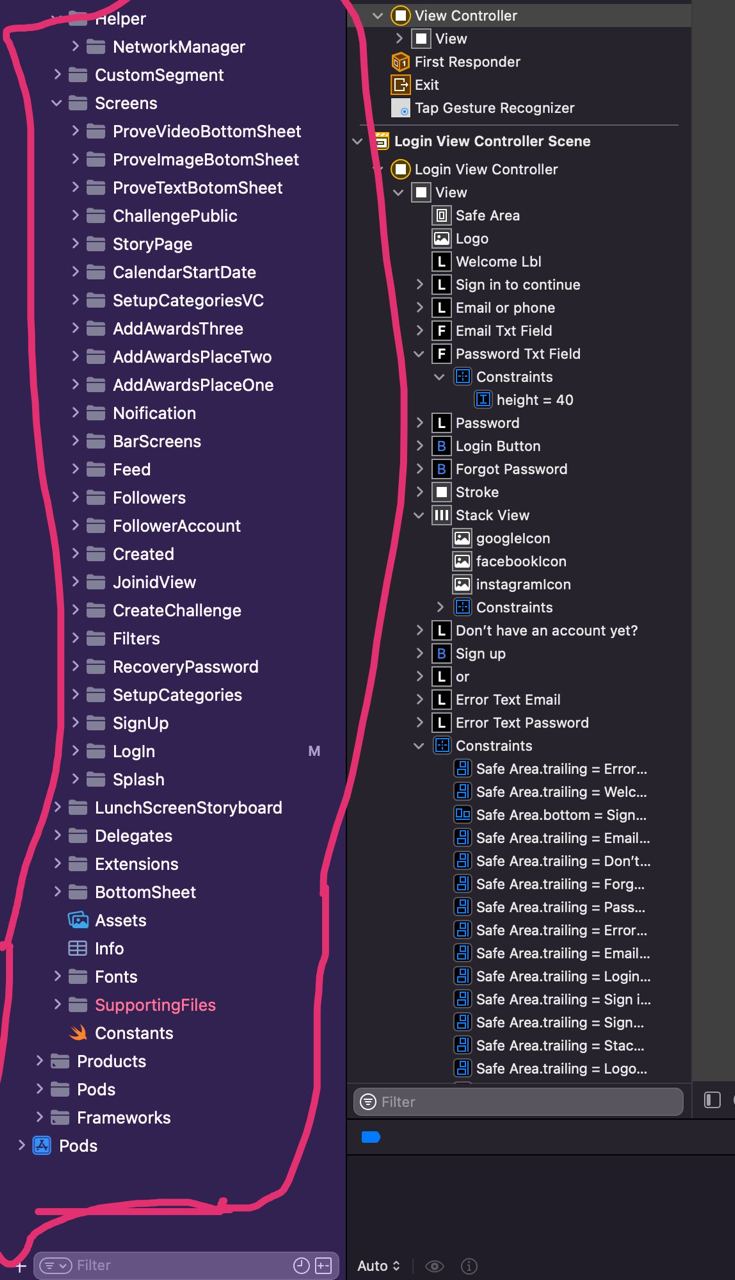Screen dimensions: 735x1280
Task: Expand the LogIn folder
Action: (x=76, y=751)
